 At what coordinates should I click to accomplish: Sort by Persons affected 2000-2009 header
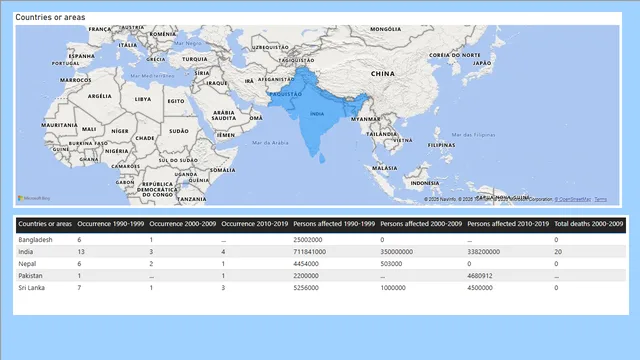[421, 224]
